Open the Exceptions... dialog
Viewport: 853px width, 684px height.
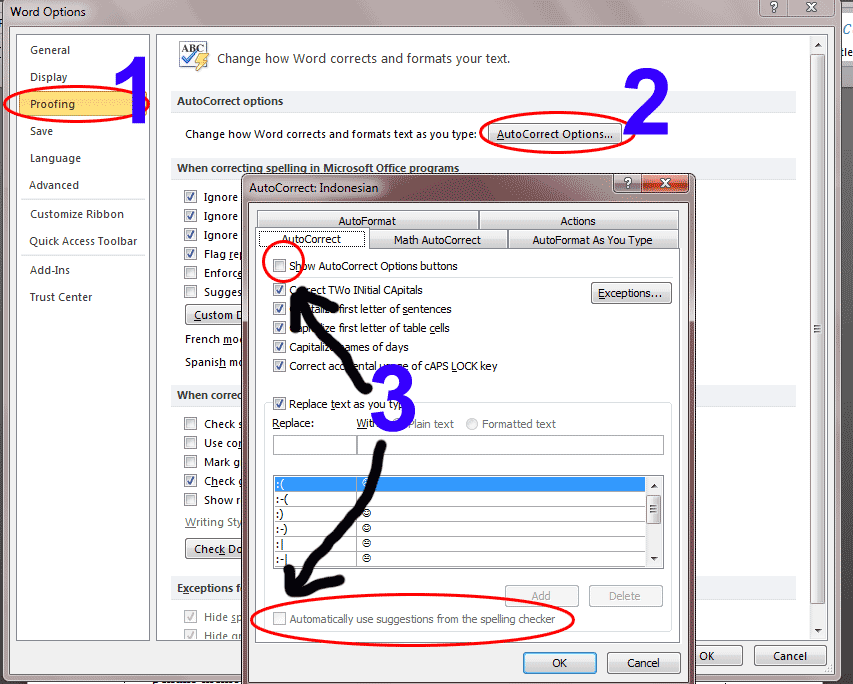coord(631,293)
